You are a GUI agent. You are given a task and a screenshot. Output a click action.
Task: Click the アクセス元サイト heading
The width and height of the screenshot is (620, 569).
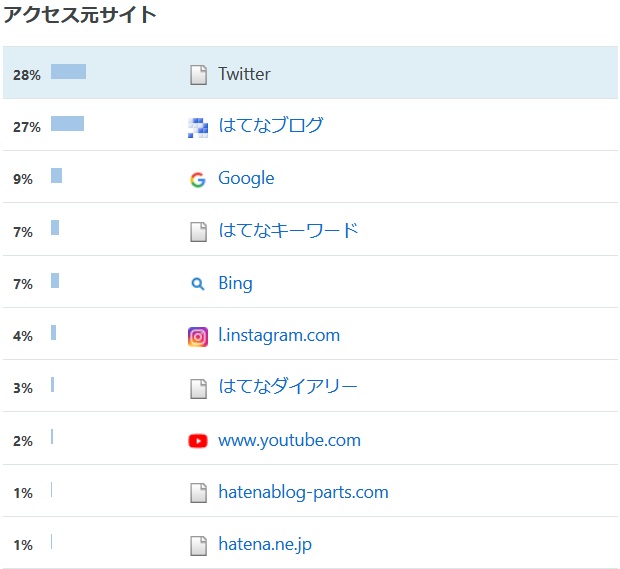(x=80, y=15)
